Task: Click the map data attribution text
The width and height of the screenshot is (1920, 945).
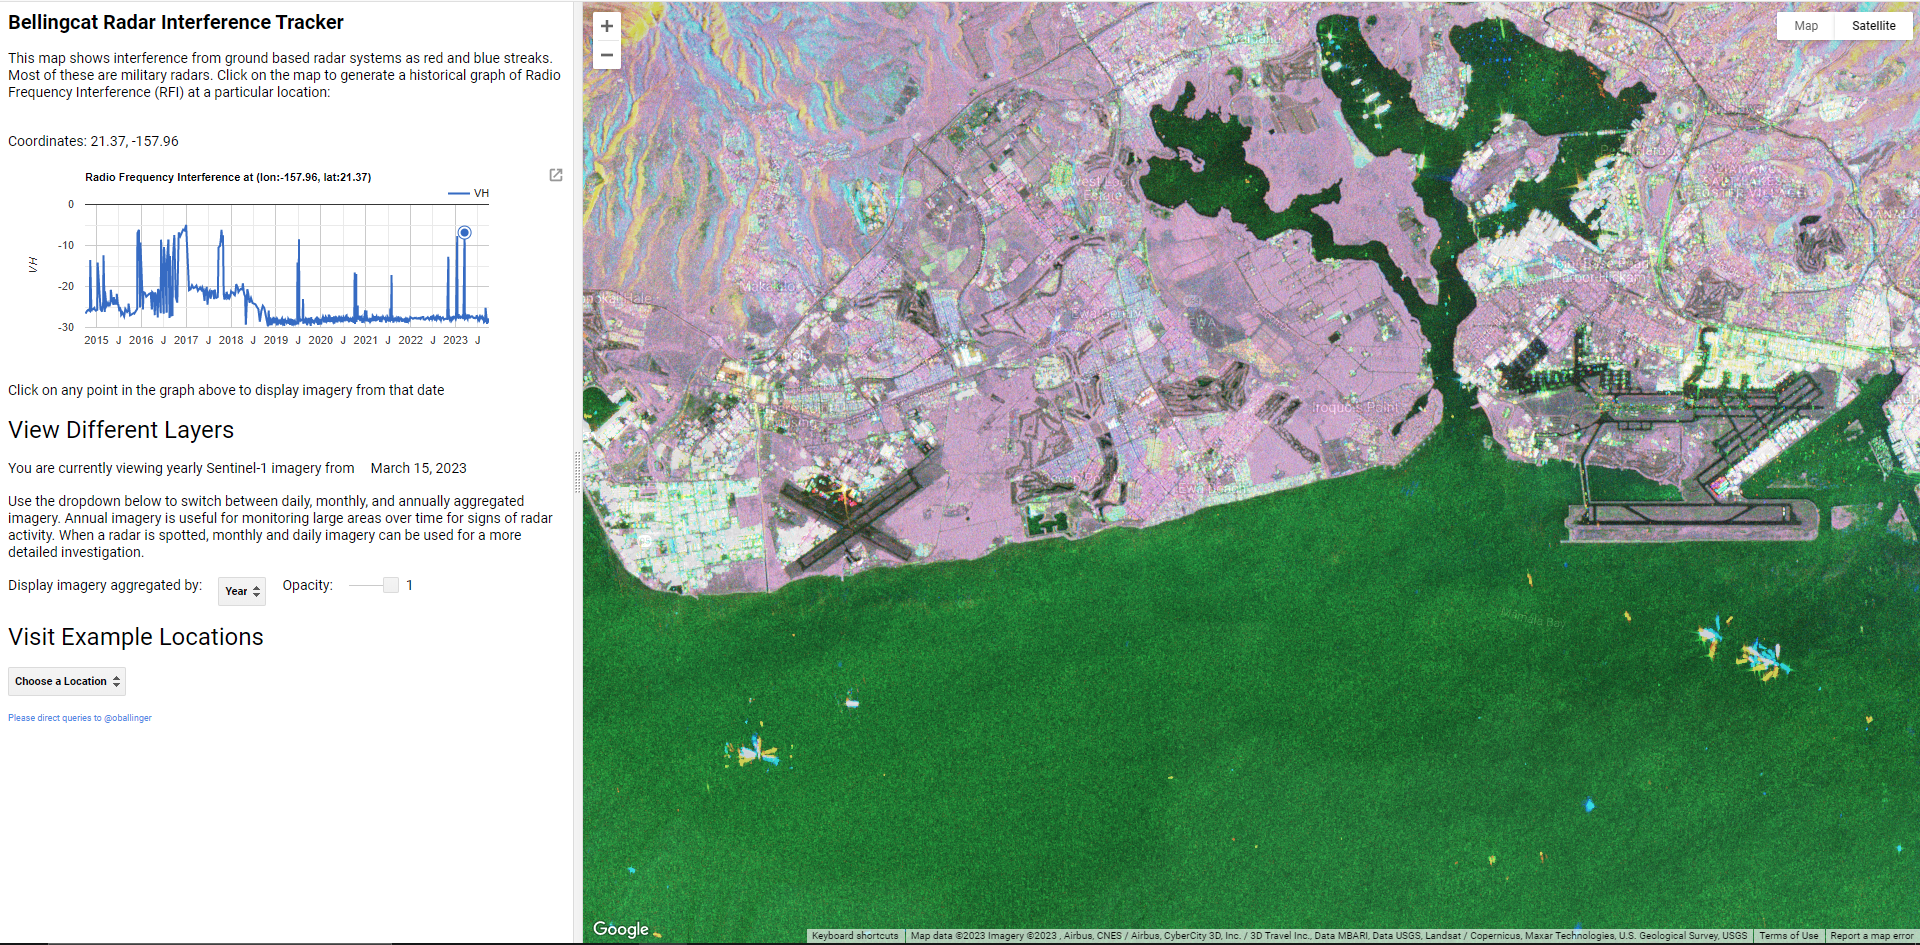Action: pyautogui.click(x=1329, y=936)
